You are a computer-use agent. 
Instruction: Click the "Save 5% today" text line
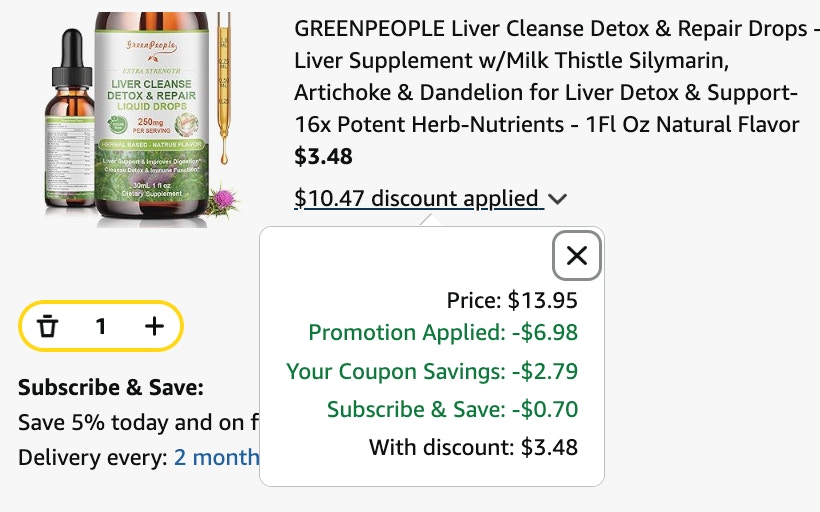[139, 423]
